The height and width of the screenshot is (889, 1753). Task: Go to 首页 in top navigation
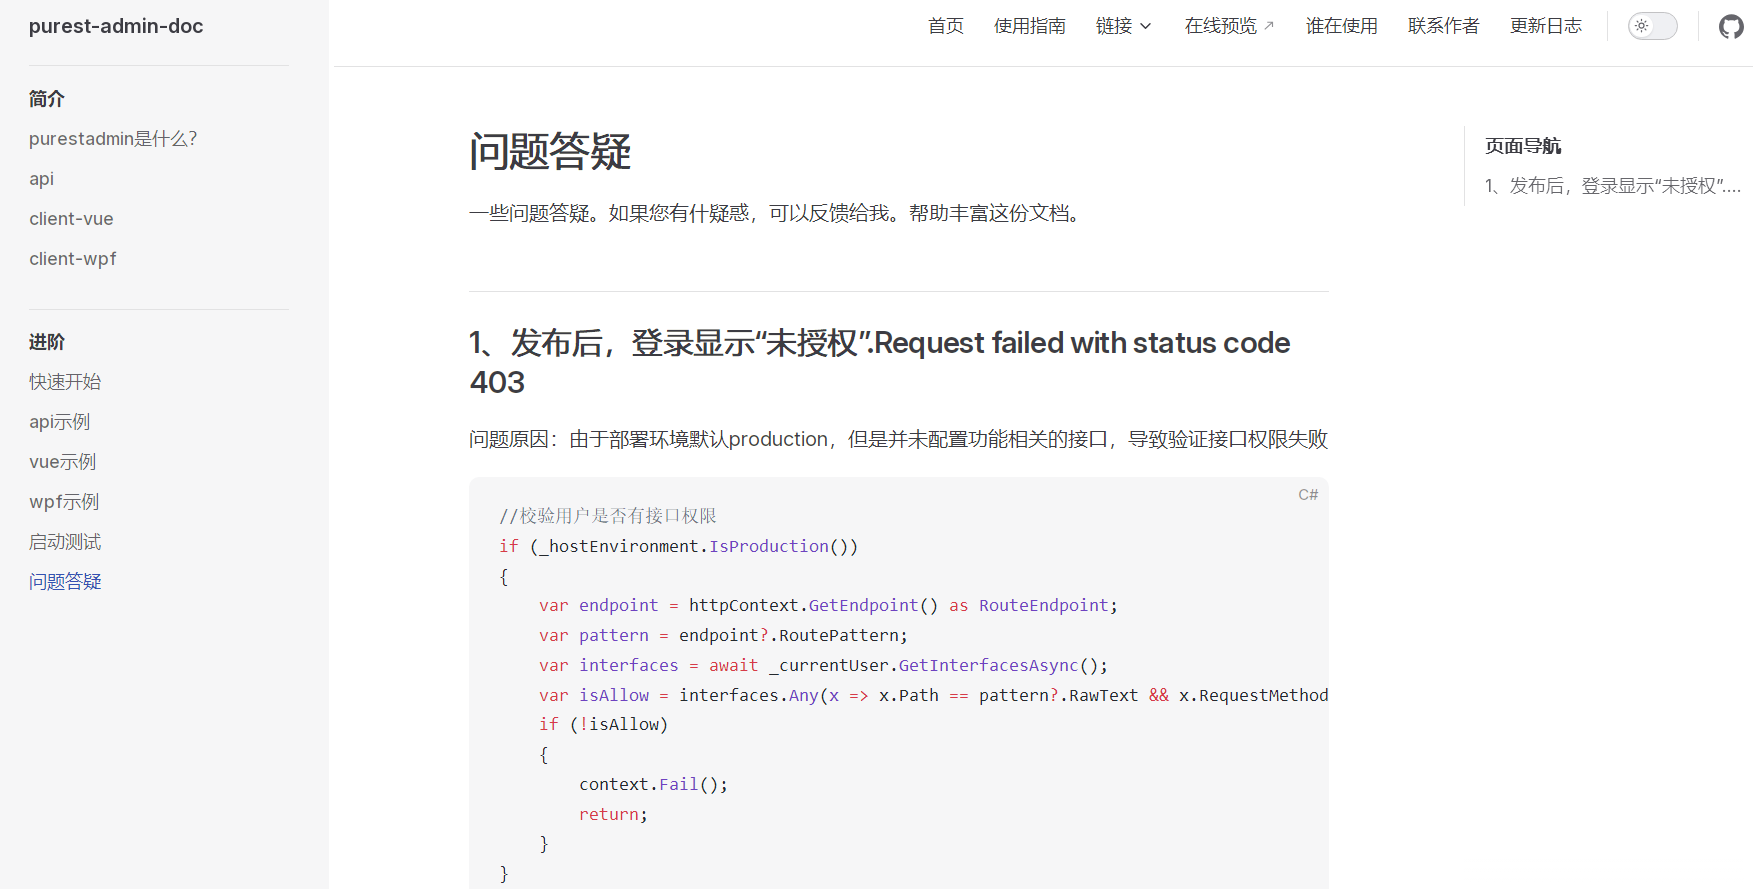(x=946, y=26)
